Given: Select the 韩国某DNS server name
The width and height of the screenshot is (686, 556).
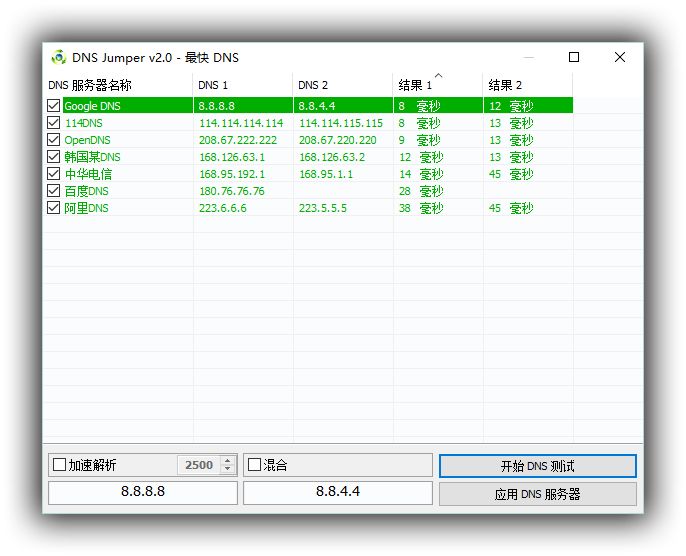Looking at the screenshot, I should pos(92,157).
